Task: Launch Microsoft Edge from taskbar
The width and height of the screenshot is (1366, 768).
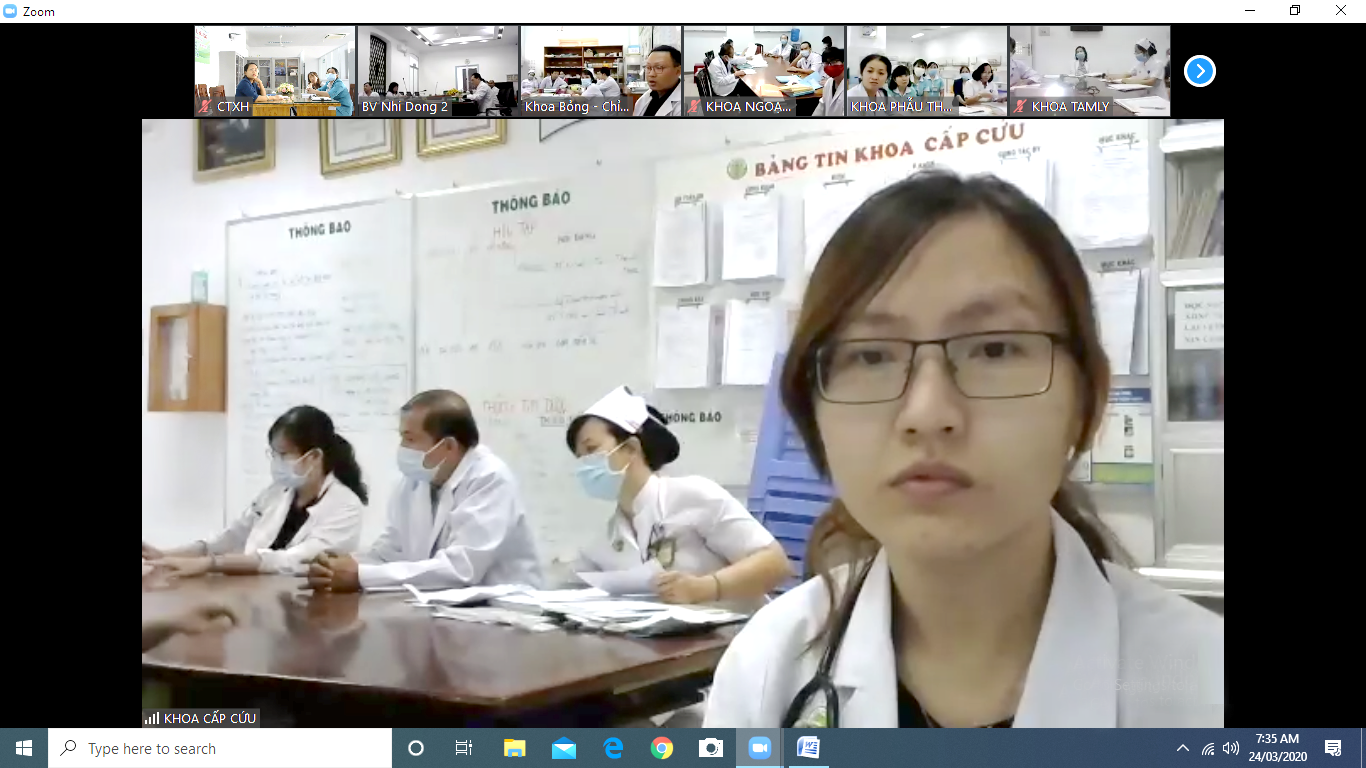Action: [612, 748]
